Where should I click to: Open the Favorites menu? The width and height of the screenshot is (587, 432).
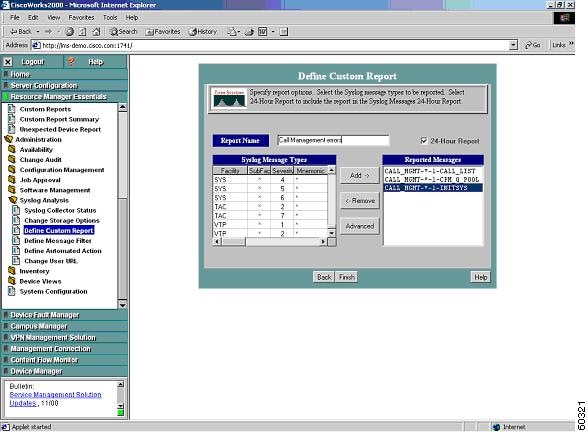pyautogui.click(x=81, y=17)
